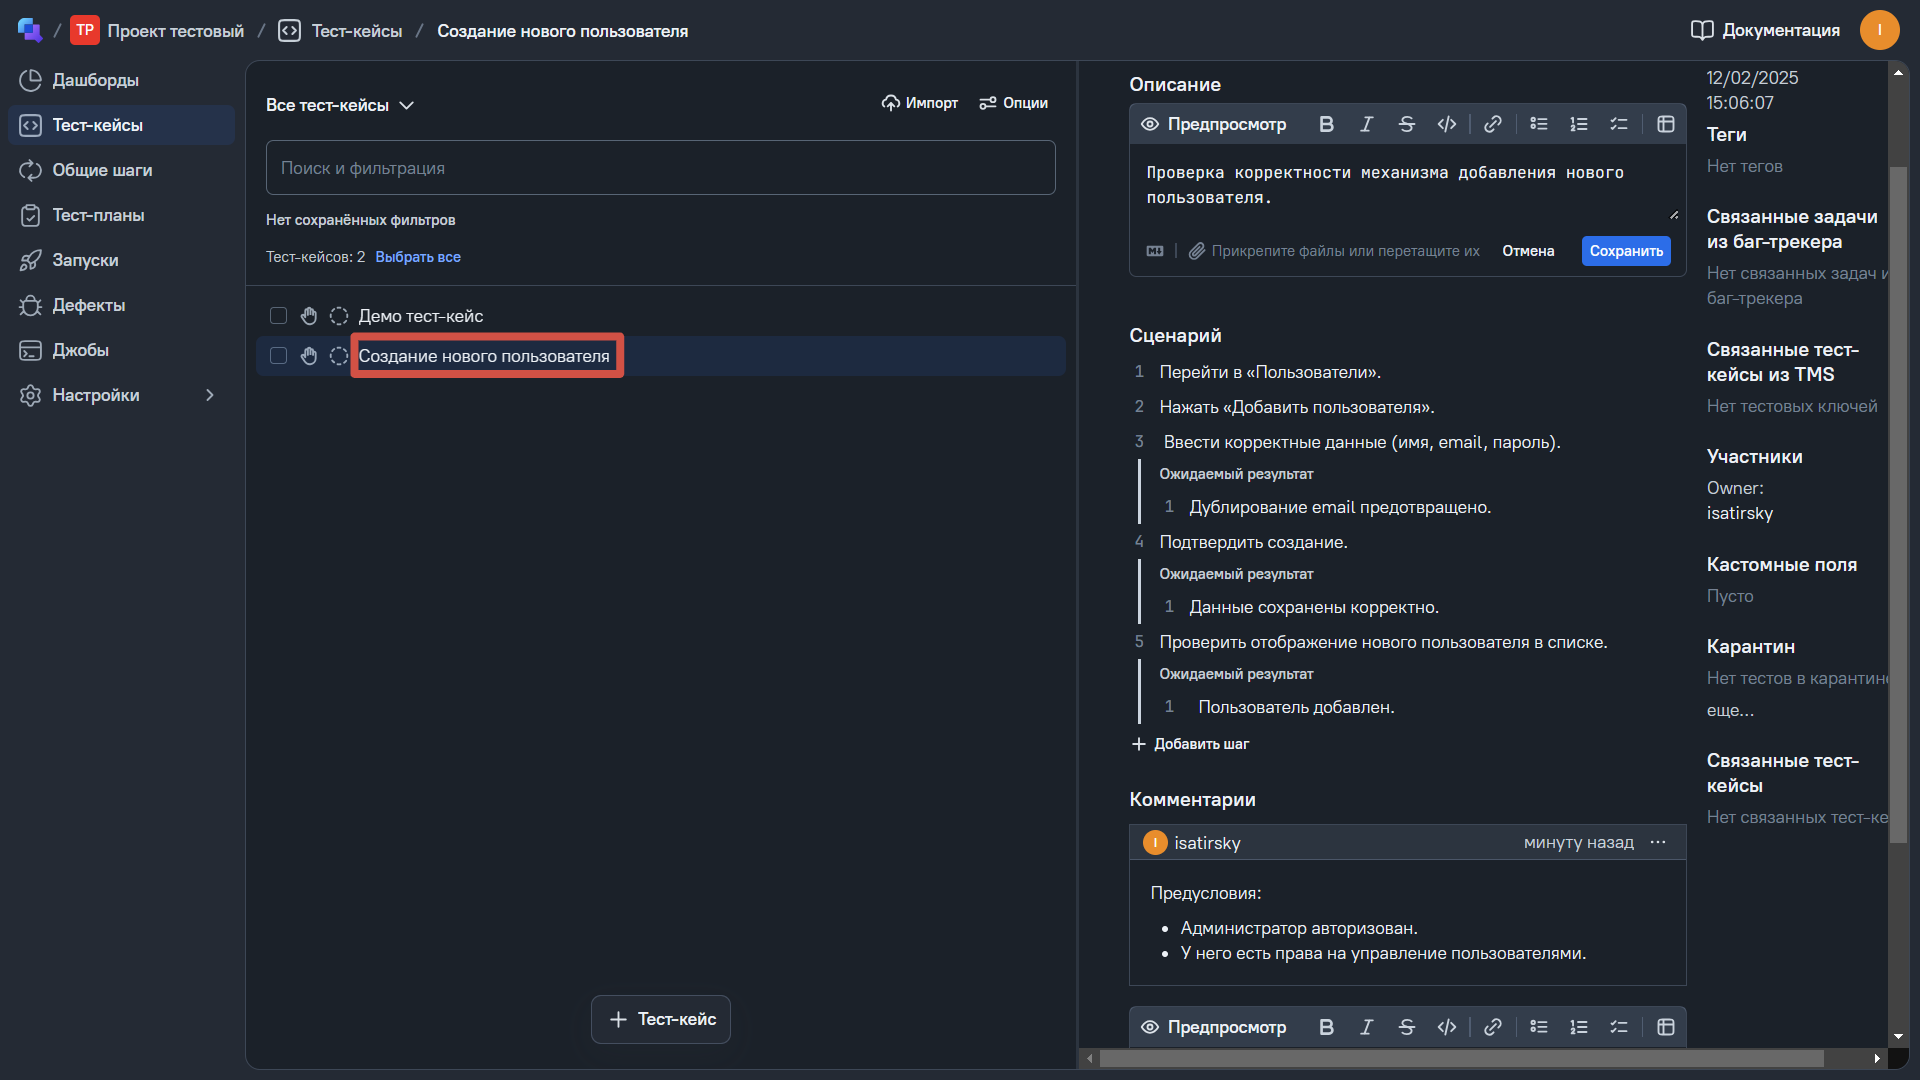Click the attach files paperclip icon
Screen dimensions: 1920x1080
pyautogui.click(x=1196, y=251)
